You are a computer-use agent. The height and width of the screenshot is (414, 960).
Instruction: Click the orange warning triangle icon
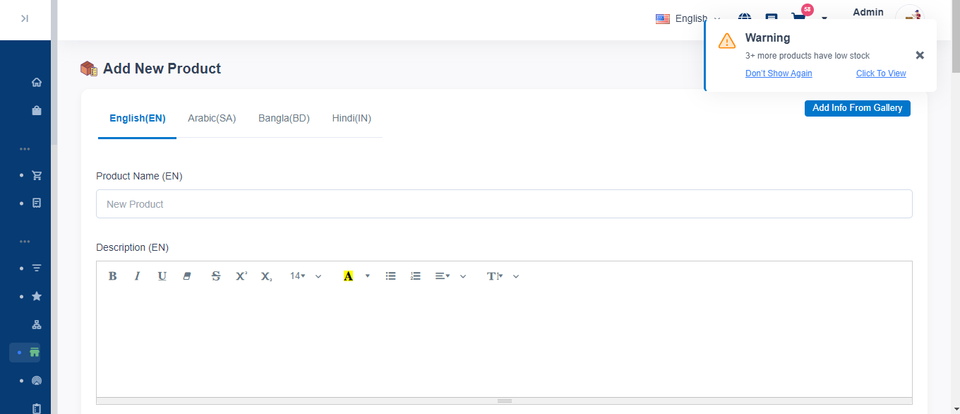tap(727, 41)
